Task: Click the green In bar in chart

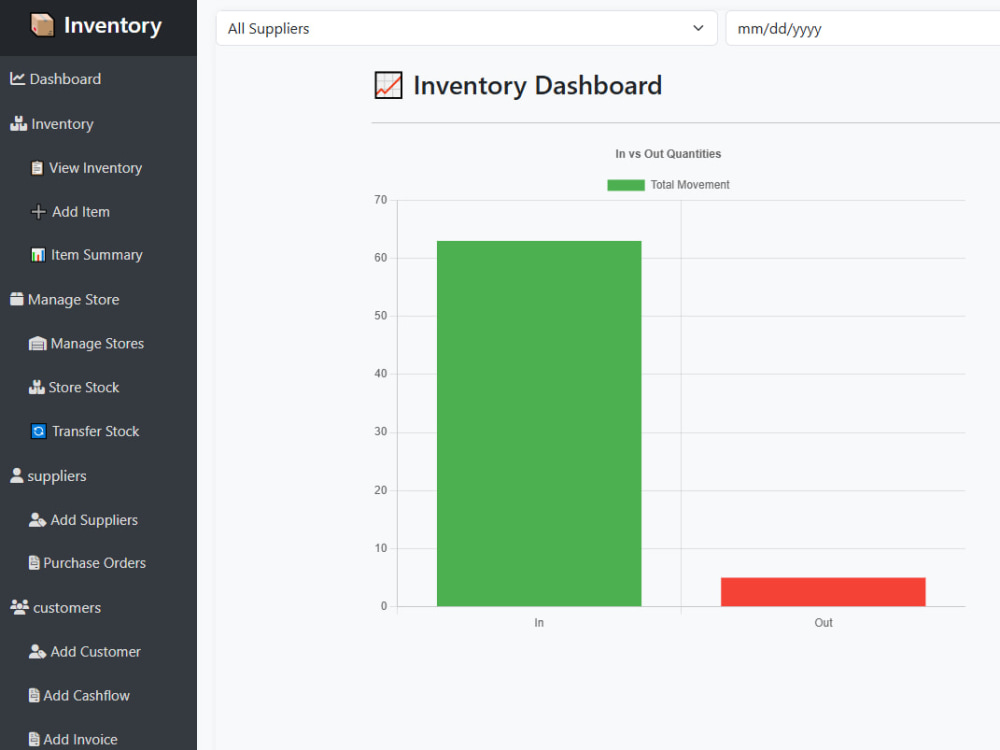Action: tap(539, 423)
